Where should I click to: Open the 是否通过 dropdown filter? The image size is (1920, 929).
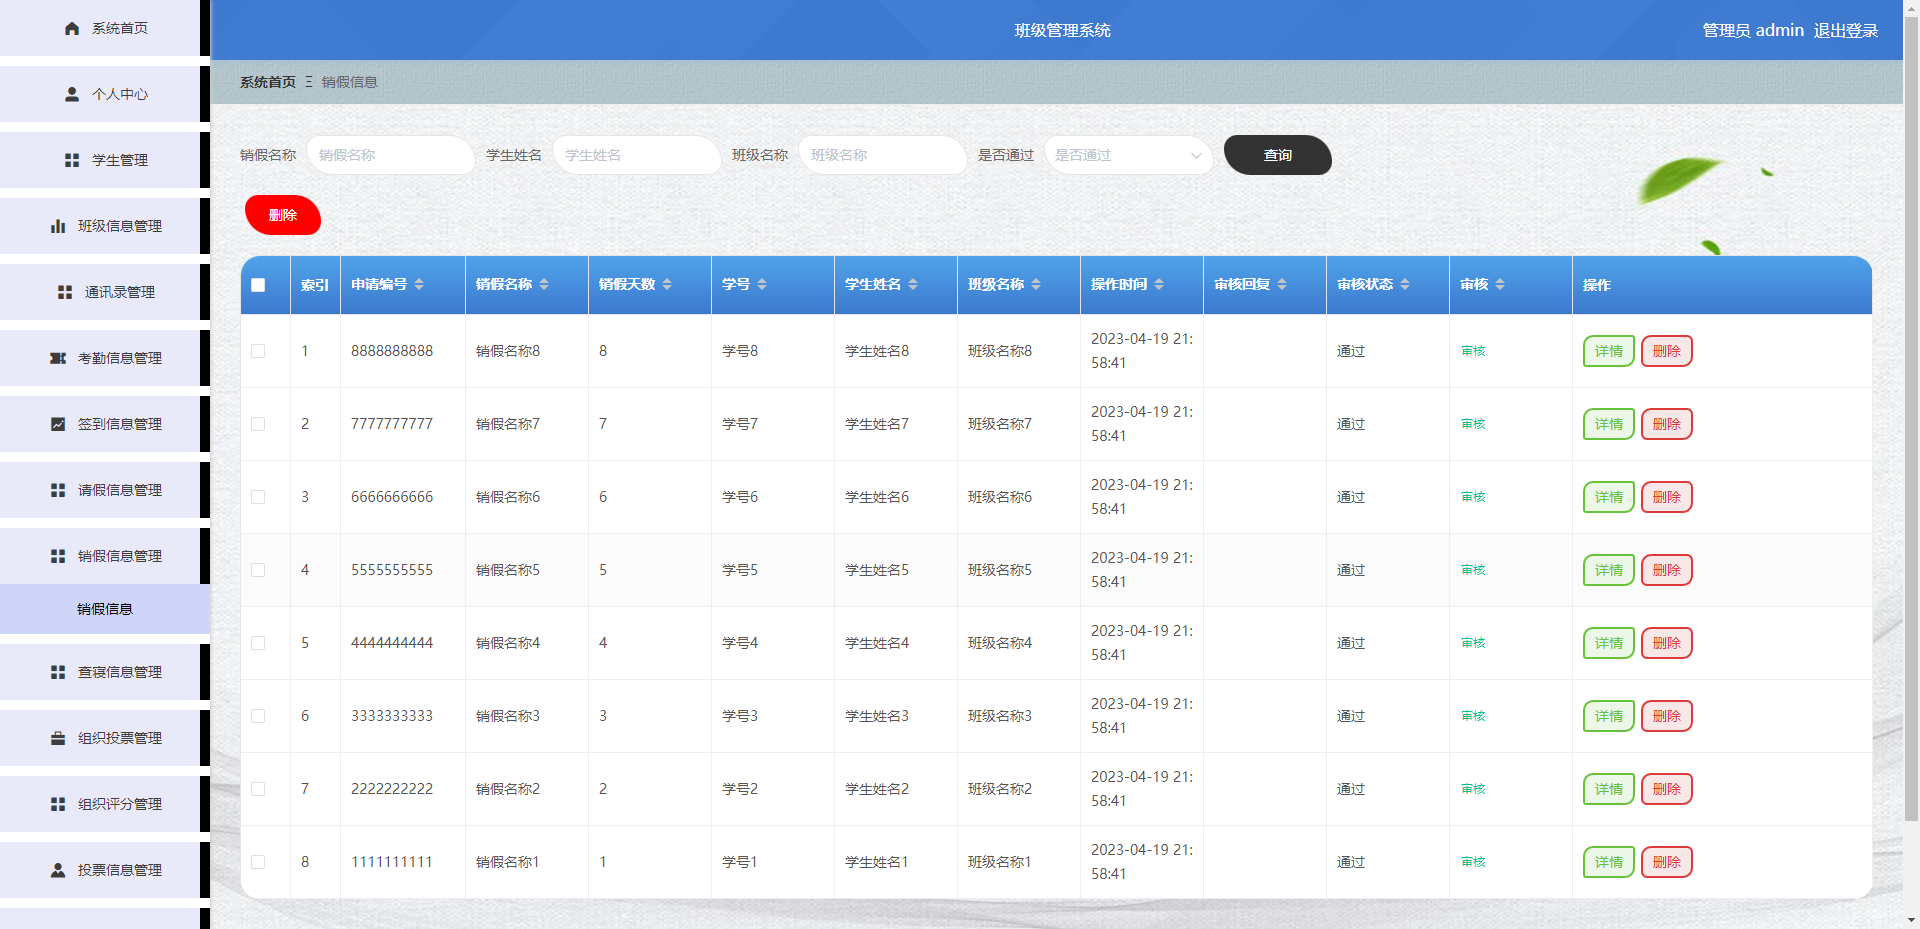(1128, 156)
